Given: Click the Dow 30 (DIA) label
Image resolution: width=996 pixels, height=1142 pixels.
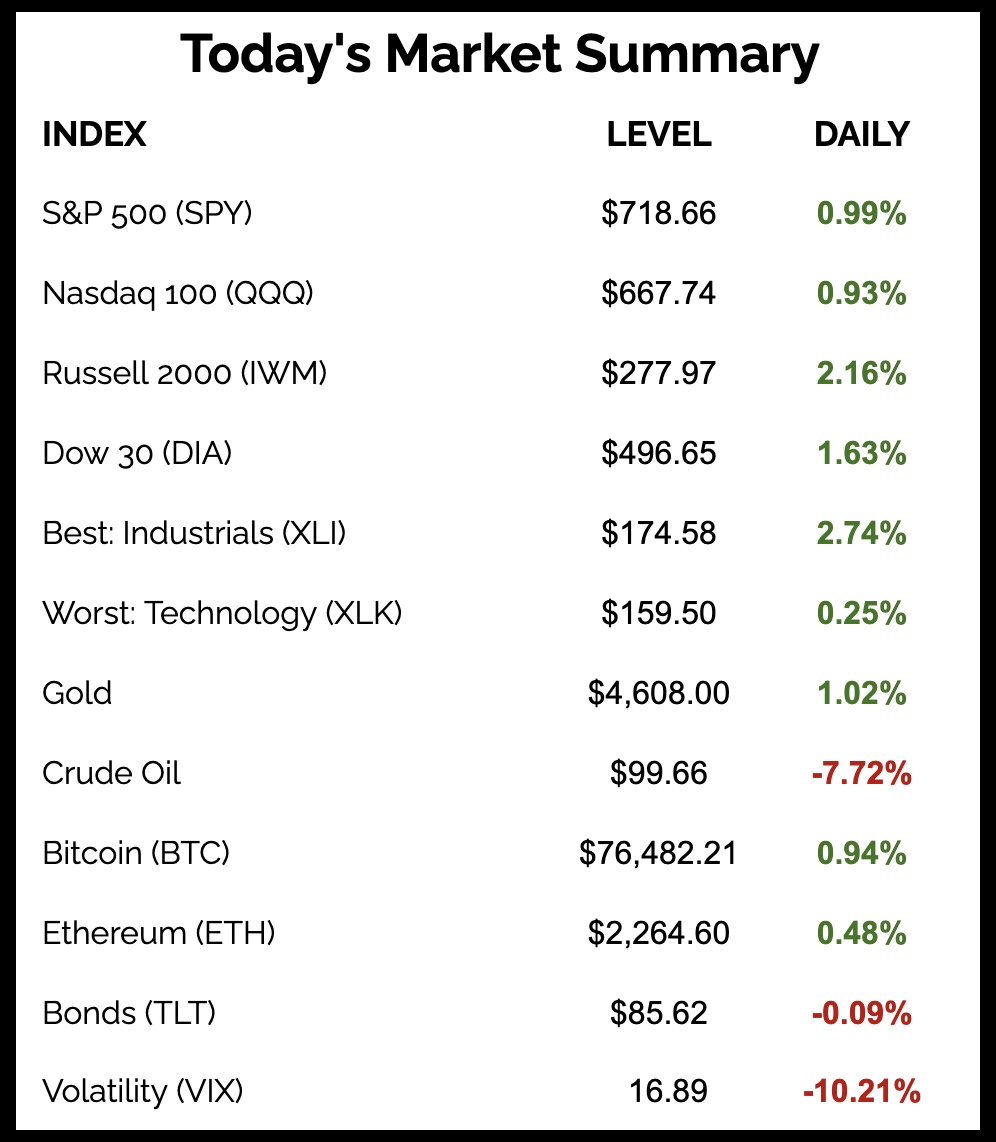Looking at the screenshot, I should point(137,453).
